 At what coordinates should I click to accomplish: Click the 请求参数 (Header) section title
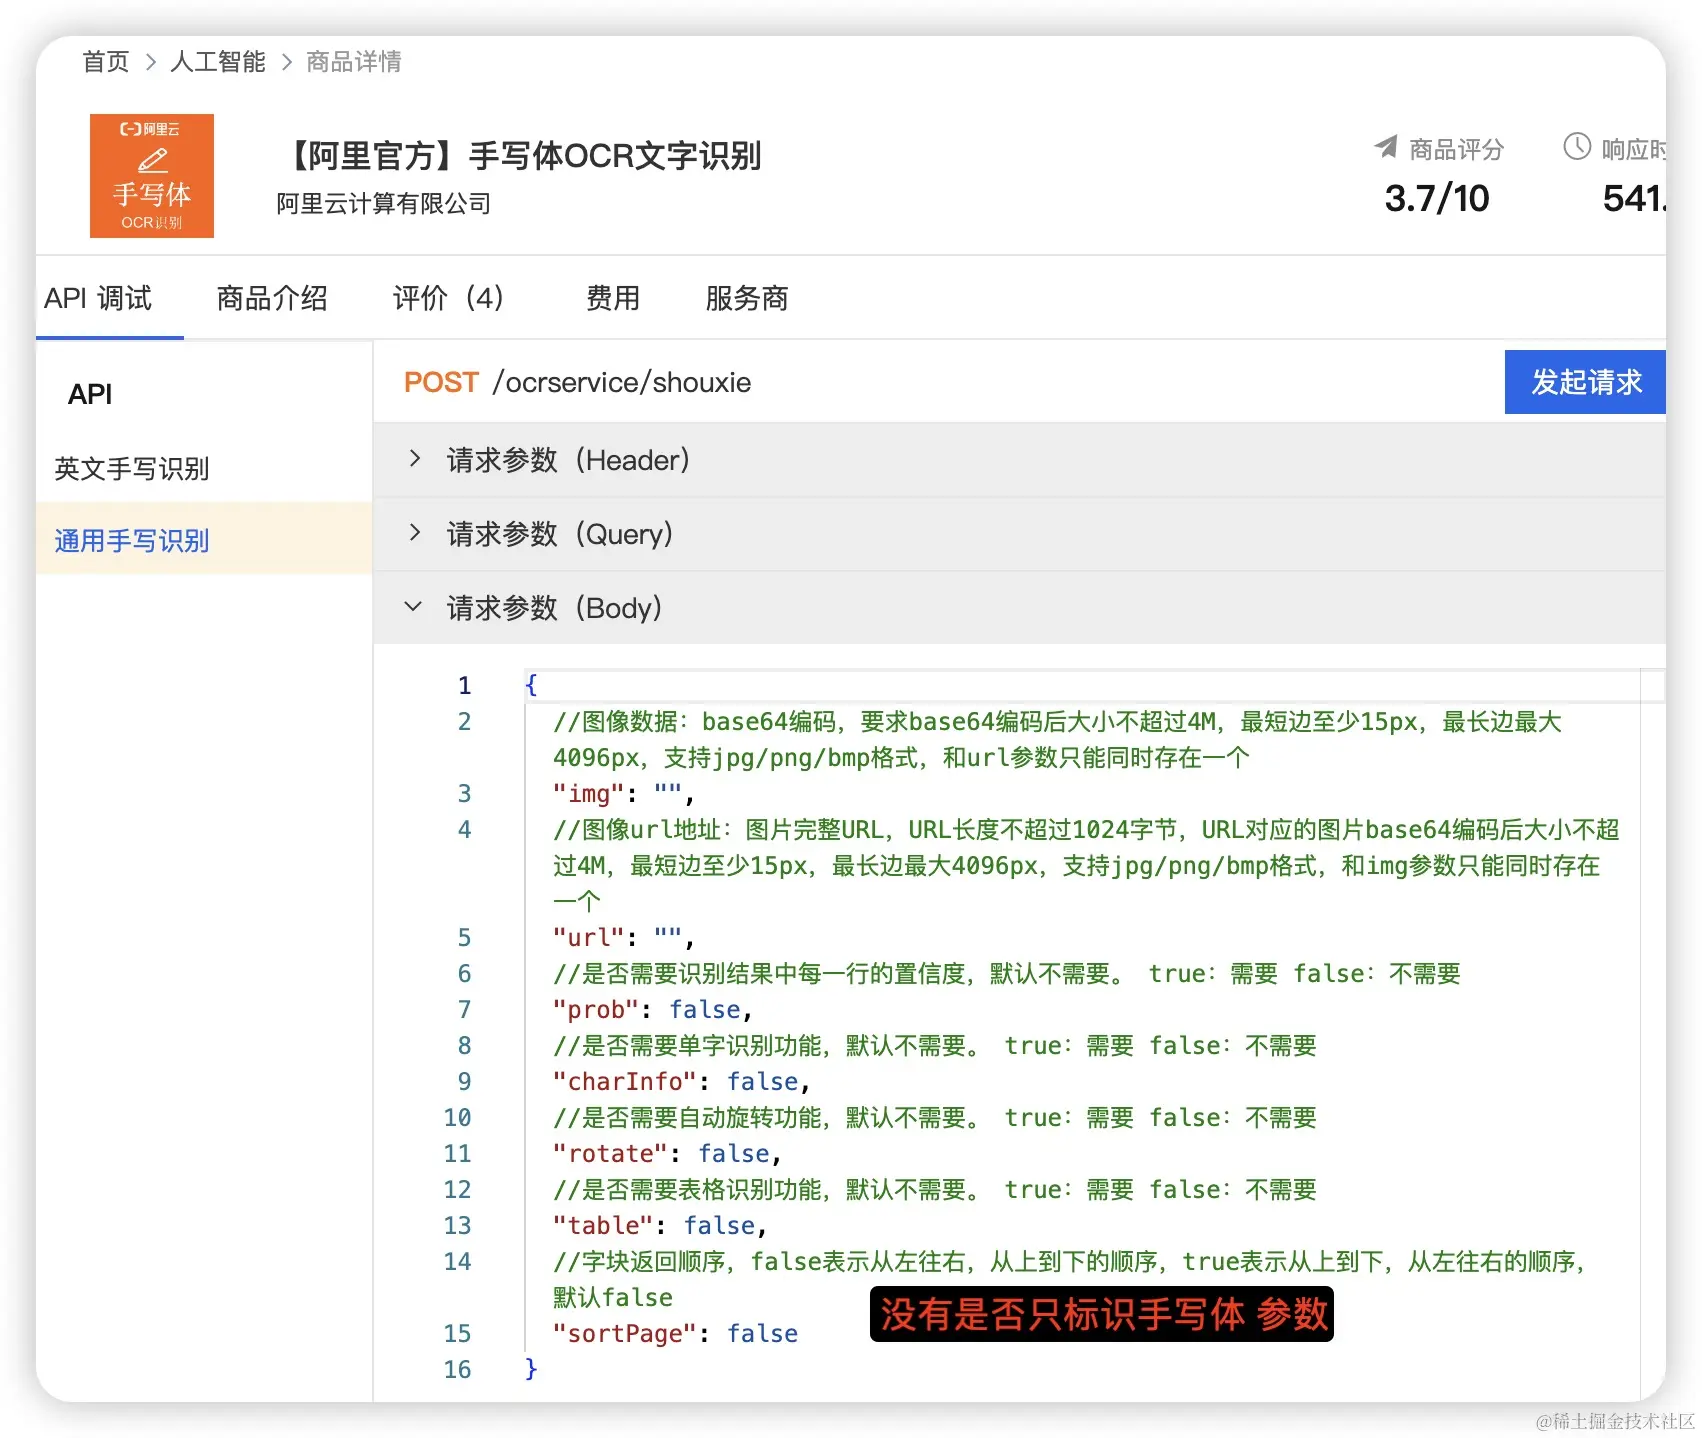tap(568, 460)
